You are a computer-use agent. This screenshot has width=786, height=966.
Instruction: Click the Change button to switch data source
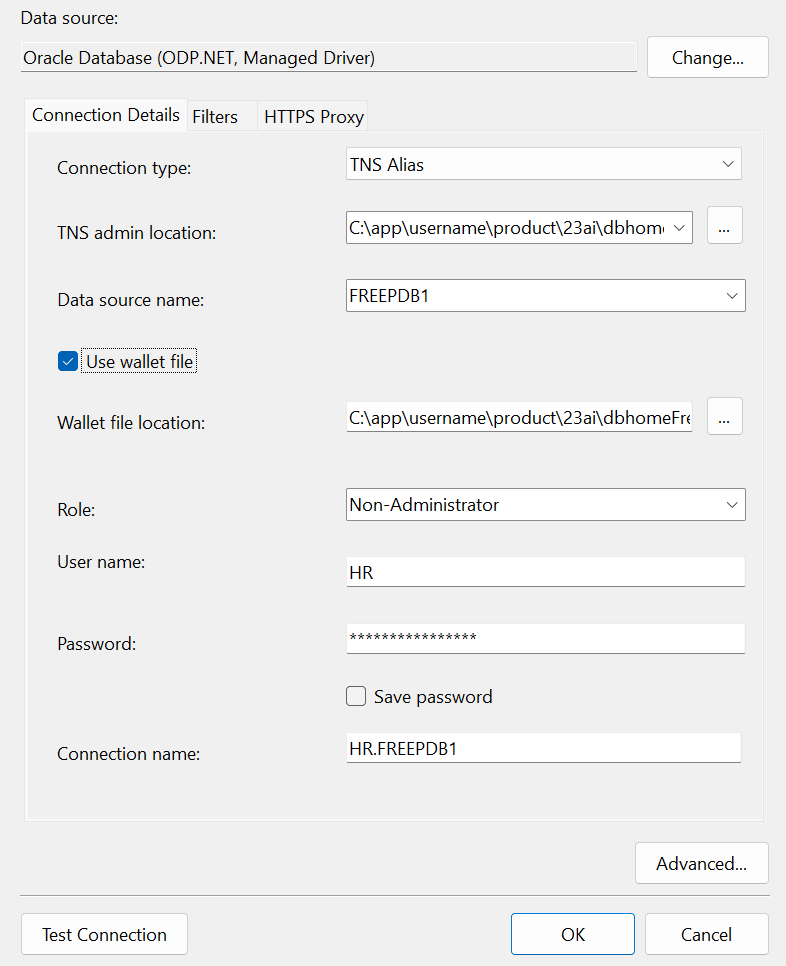tap(707, 57)
